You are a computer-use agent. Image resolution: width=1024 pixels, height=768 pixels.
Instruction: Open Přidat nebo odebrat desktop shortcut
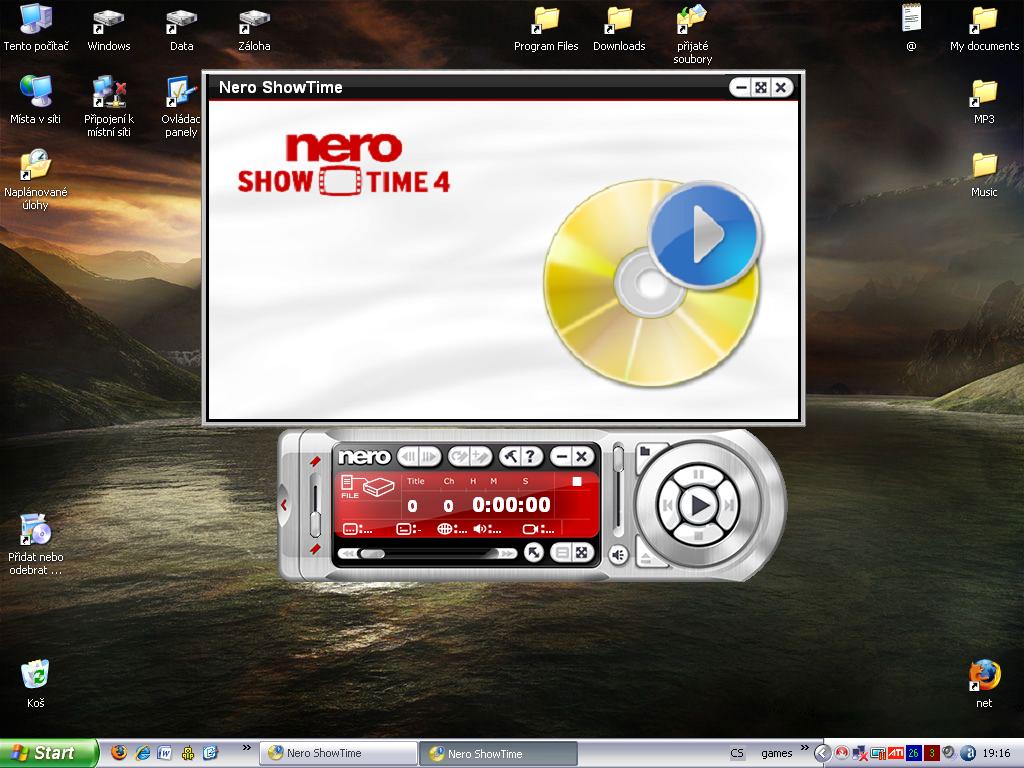(x=35, y=544)
